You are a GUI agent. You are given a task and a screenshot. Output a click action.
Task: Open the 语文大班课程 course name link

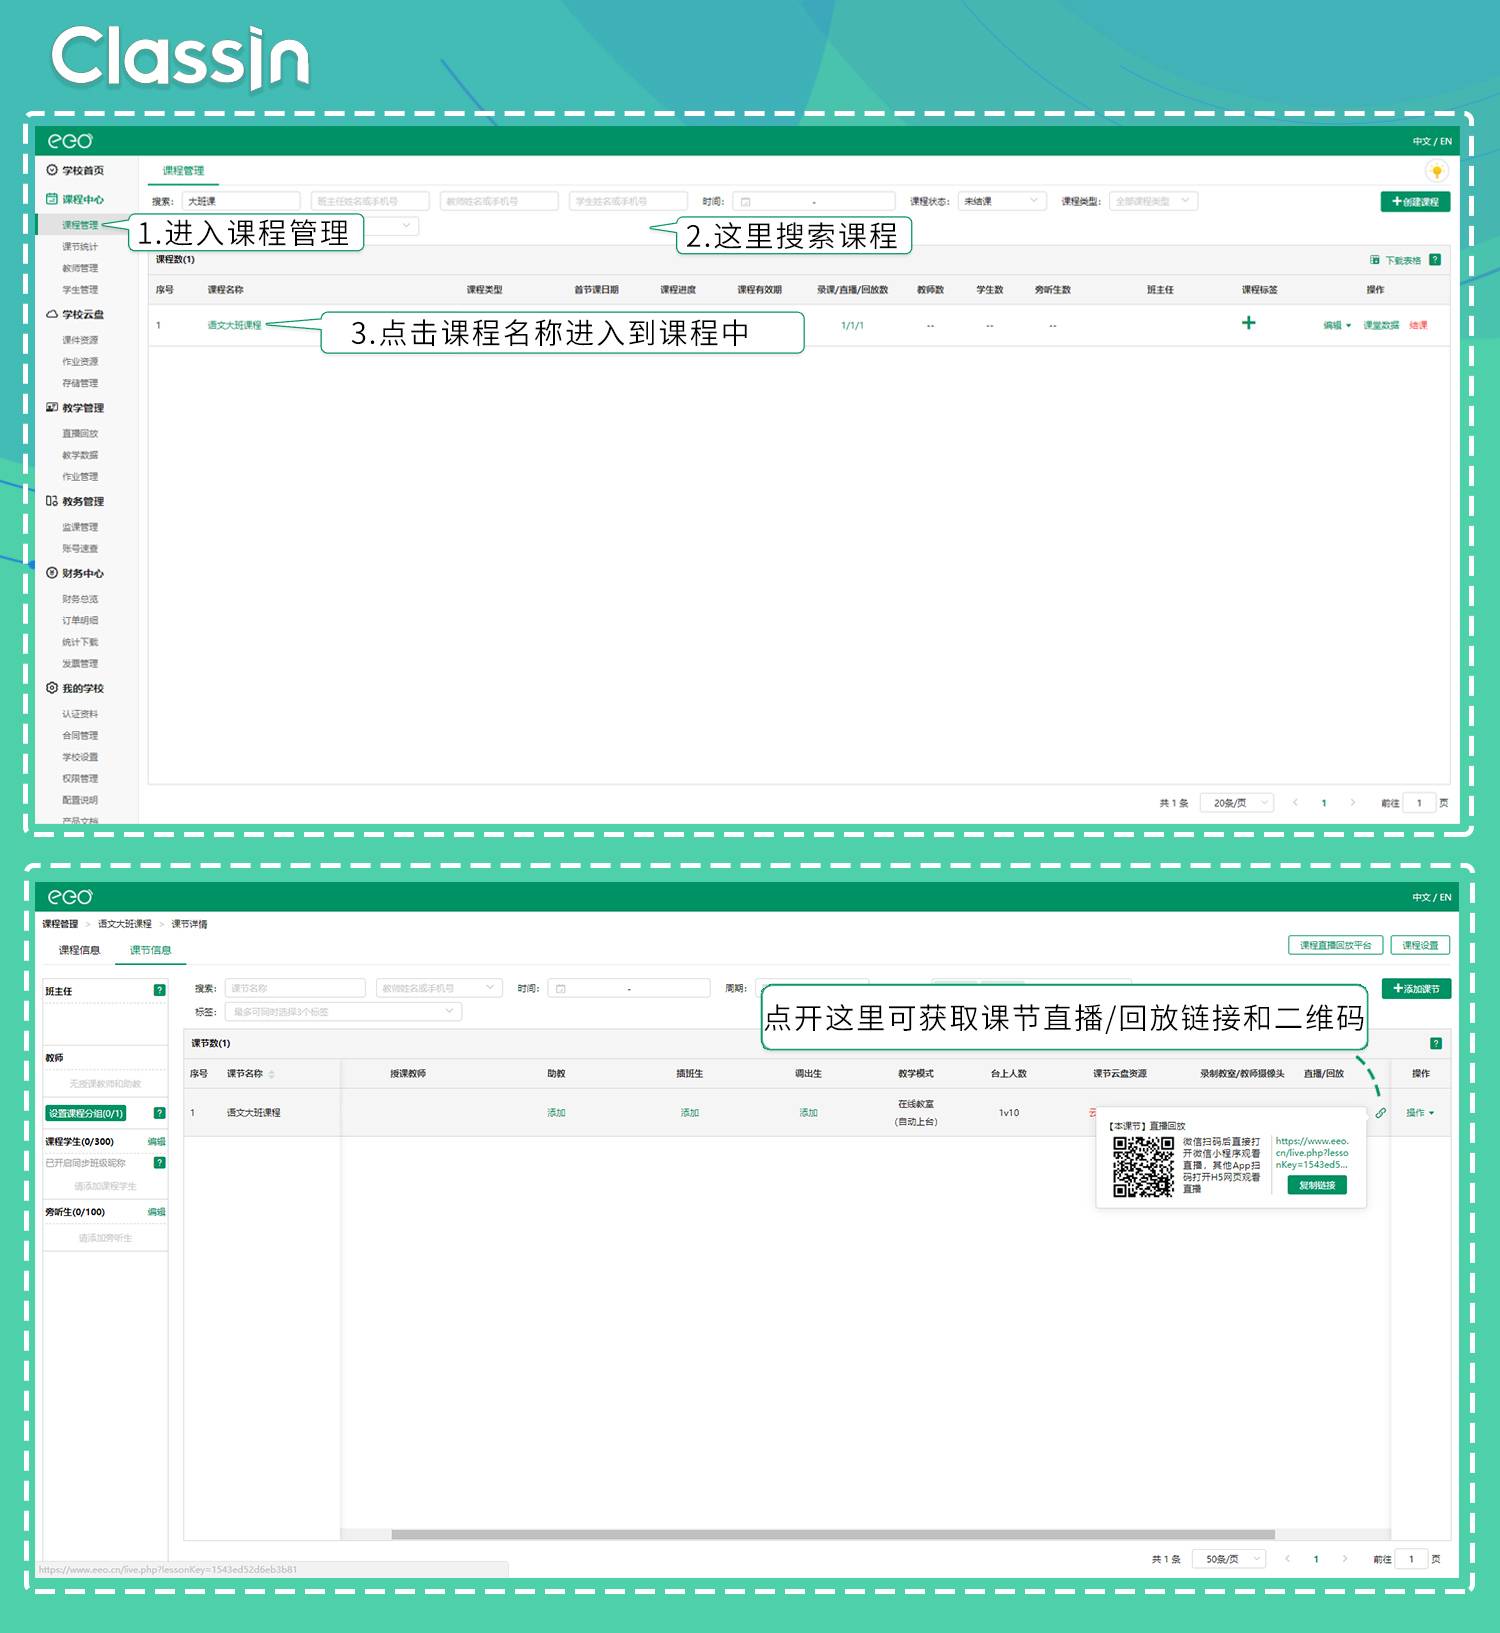click(234, 325)
